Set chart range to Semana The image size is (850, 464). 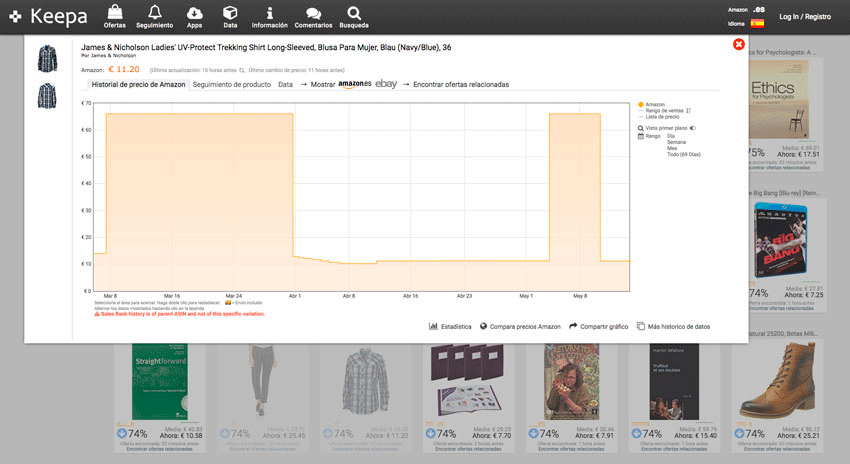tap(676, 142)
